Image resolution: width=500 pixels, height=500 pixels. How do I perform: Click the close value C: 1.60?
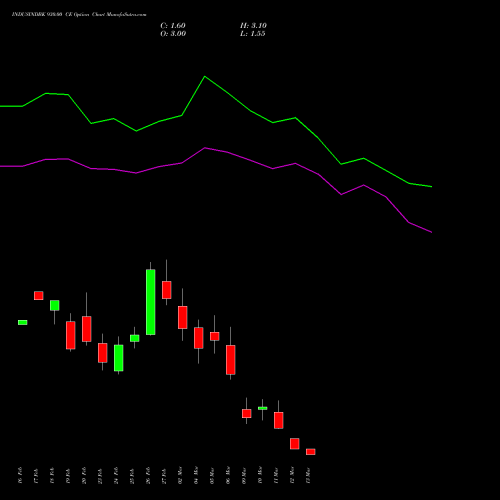point(173,26)
